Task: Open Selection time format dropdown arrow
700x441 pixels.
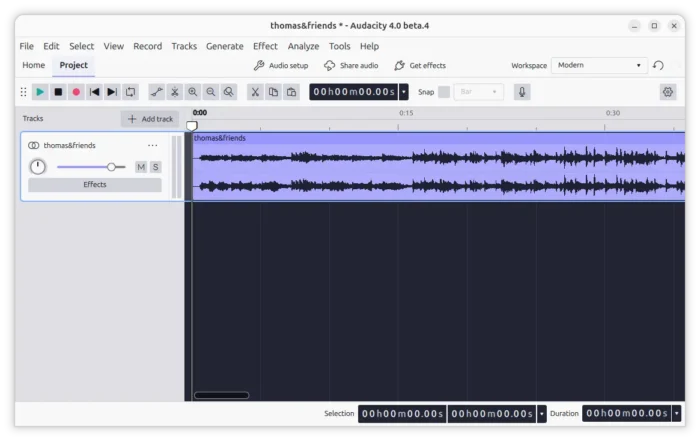Action: (542, 414)
